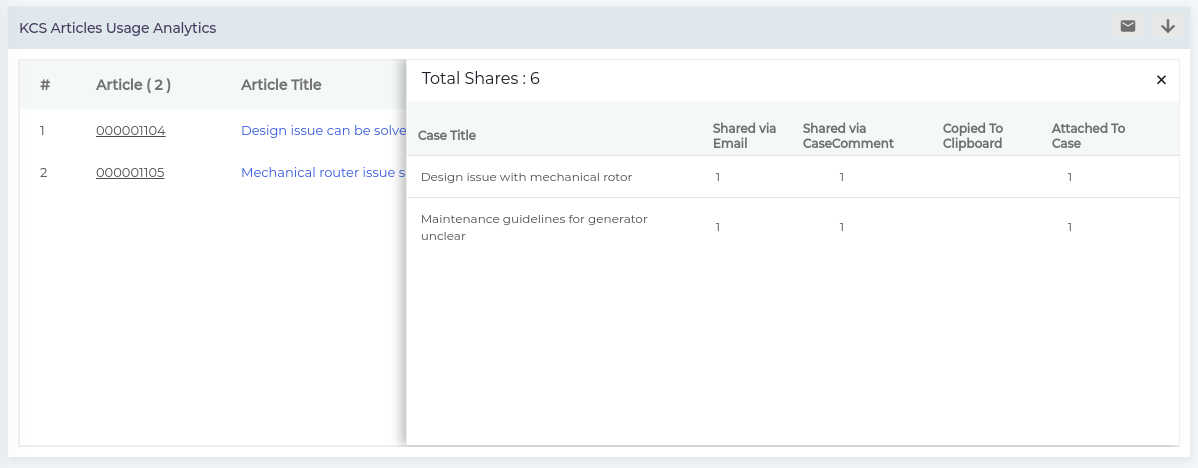Click the email report envelope icon
This screenshot has height=468, width=1198.
(1128, 27)
